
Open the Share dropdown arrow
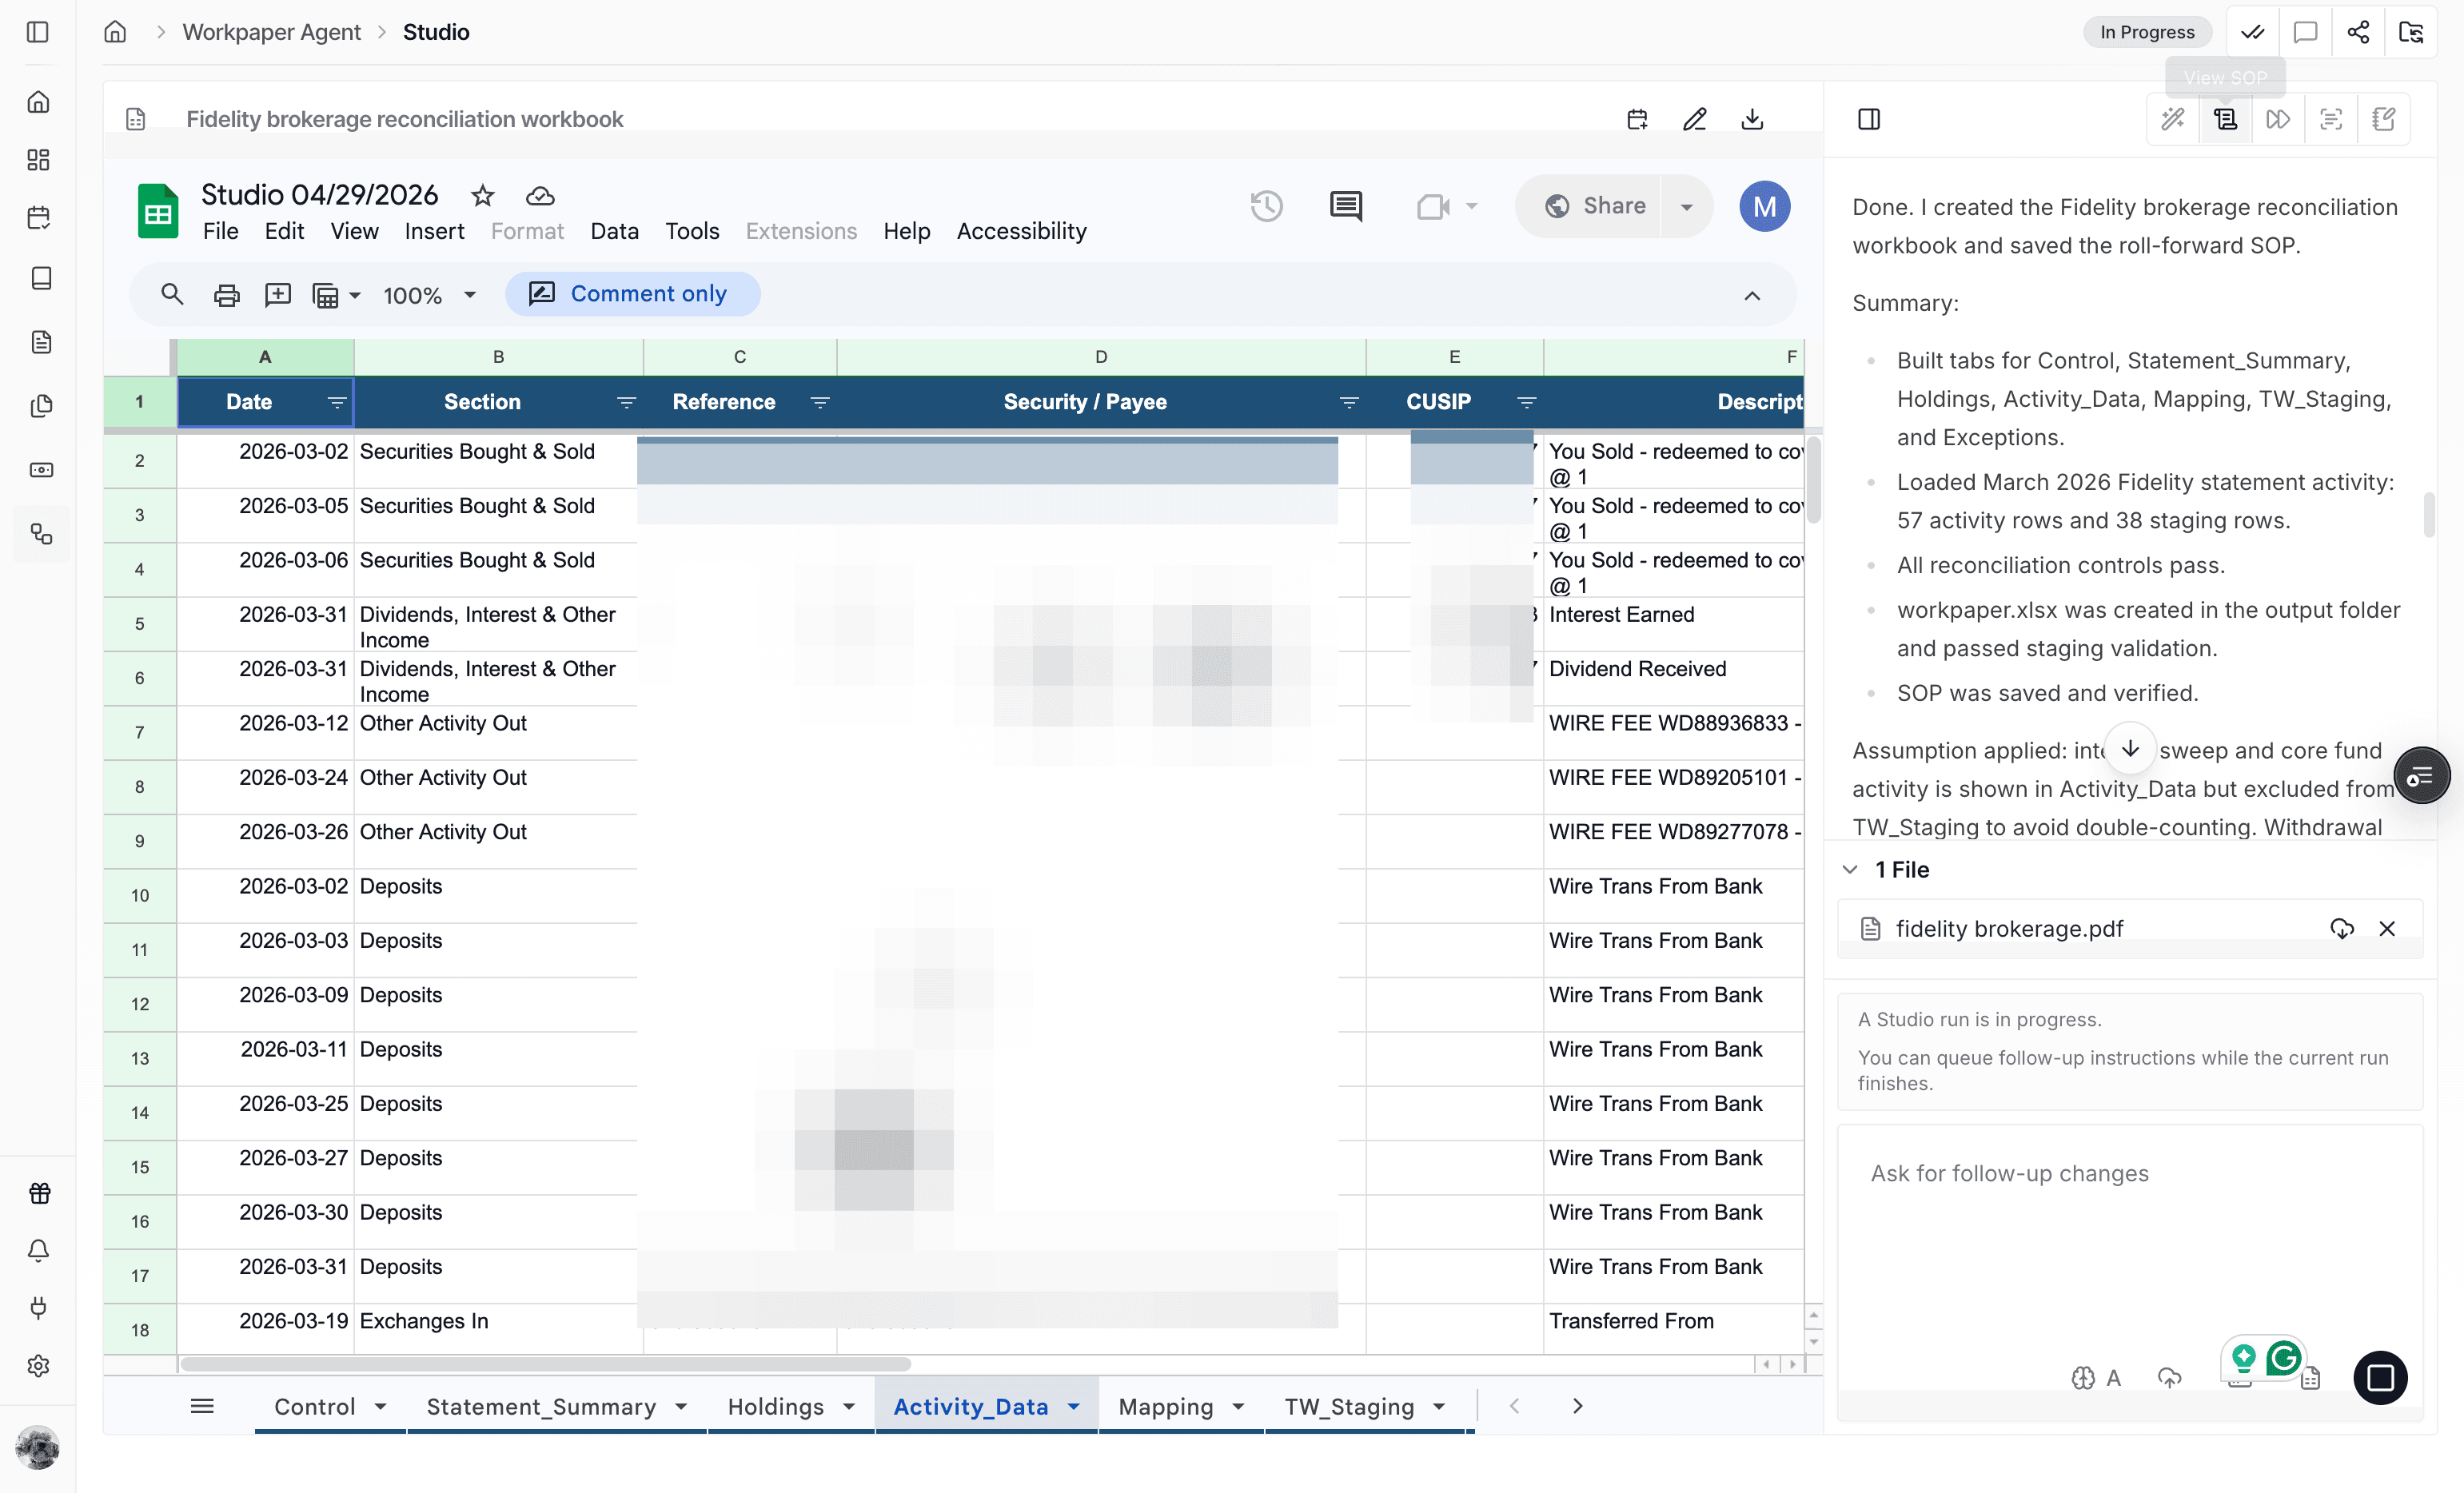(1687, 207)
